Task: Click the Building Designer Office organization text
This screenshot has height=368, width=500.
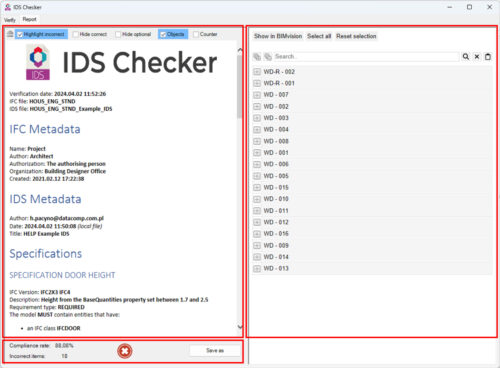Action: [x=75, y=171]
